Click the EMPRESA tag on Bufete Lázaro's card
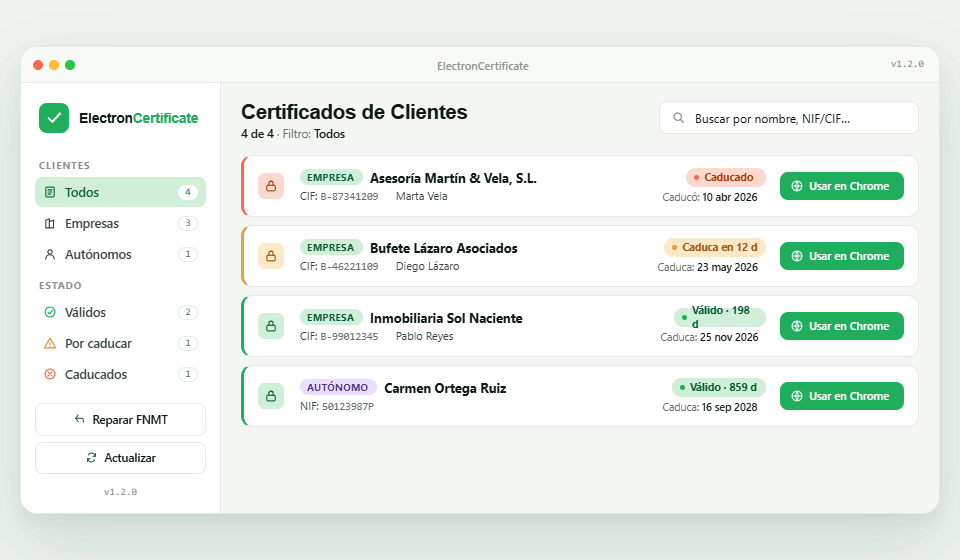Screen dimensions: 960x560 [331, 247]
